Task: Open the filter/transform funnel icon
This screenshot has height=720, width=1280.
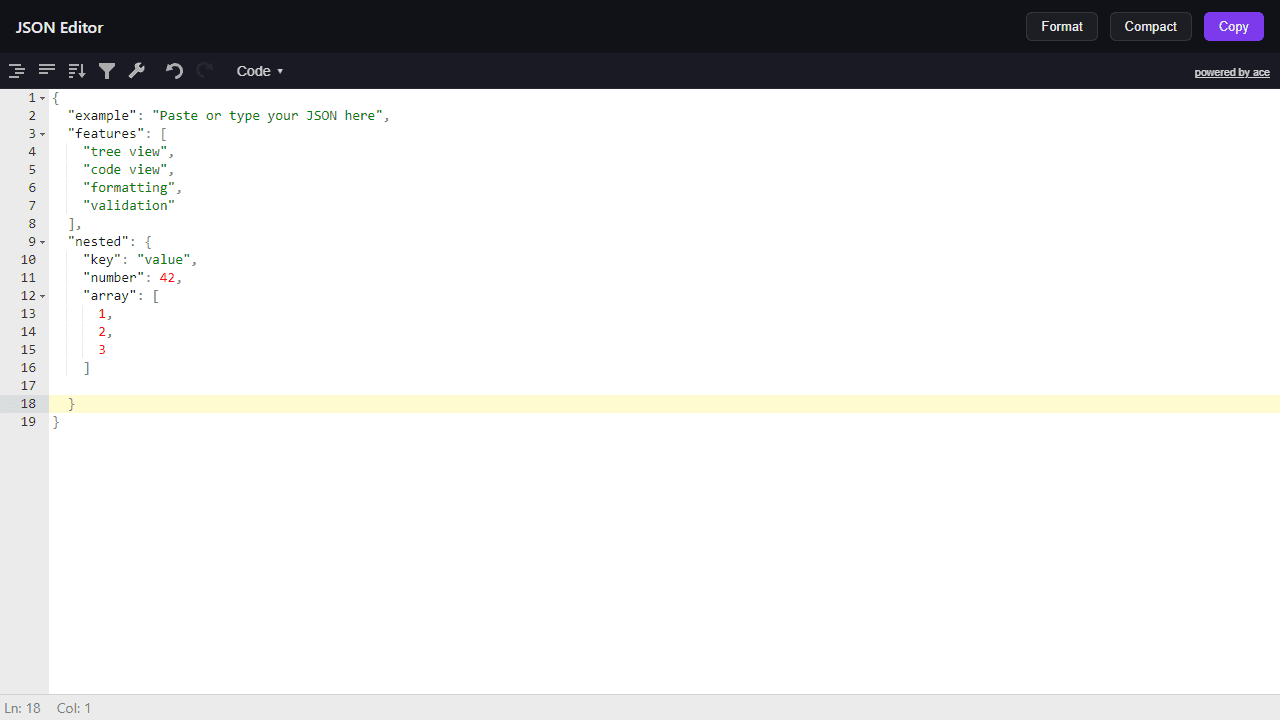Action: point(107,71)
